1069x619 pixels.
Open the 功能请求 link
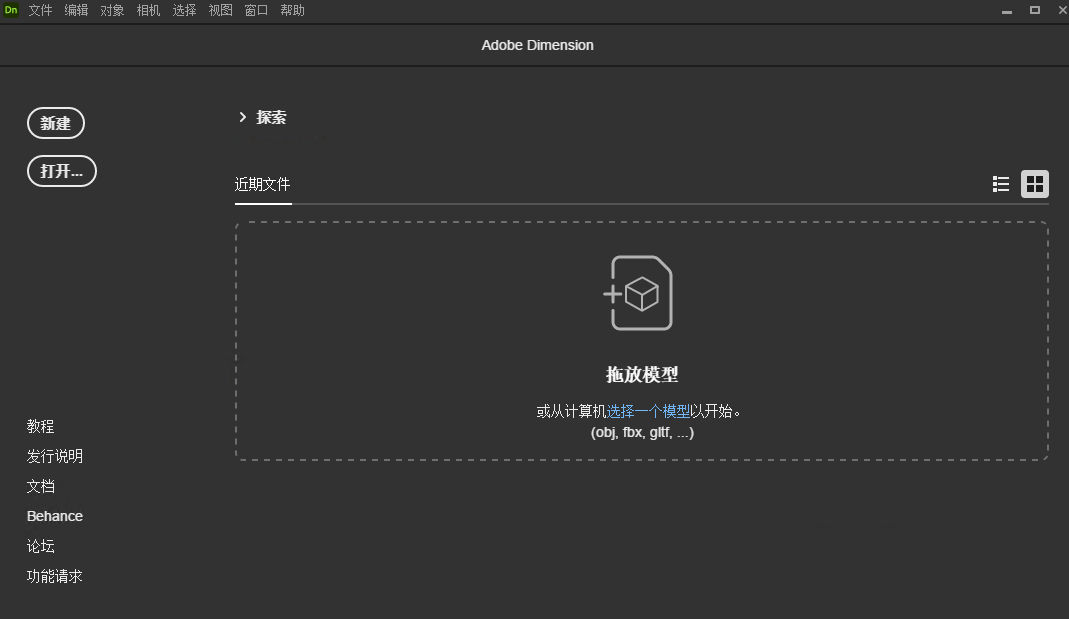pyautogui.click(x=55, y=576)
